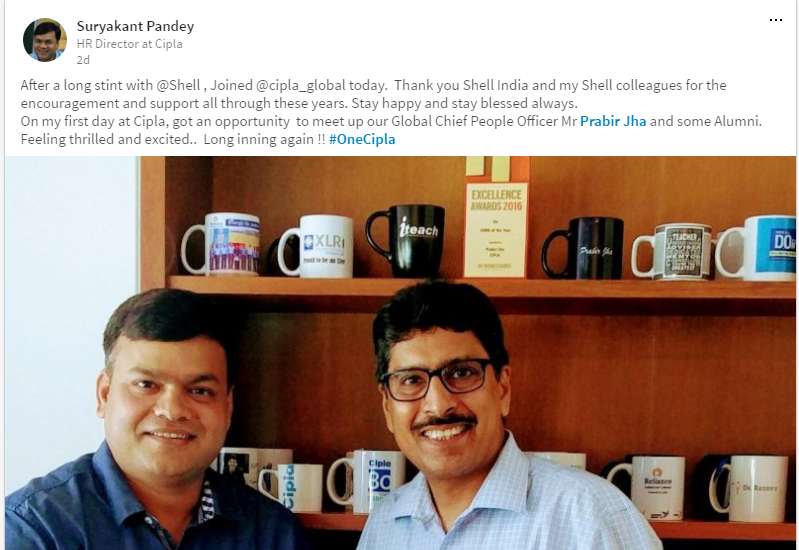Viewport: 799px width, 550px height.
Task: Click the black mug labeled Prabir Jha
Action: pyautogui.click(x=583, y=248)
